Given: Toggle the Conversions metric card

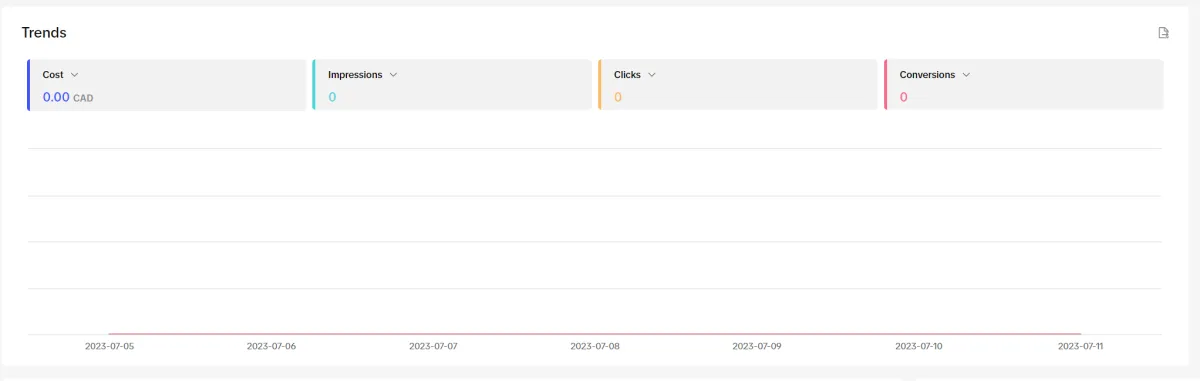Looking at the screenshot, I should pyautogui.click(x=1024, y=85).
